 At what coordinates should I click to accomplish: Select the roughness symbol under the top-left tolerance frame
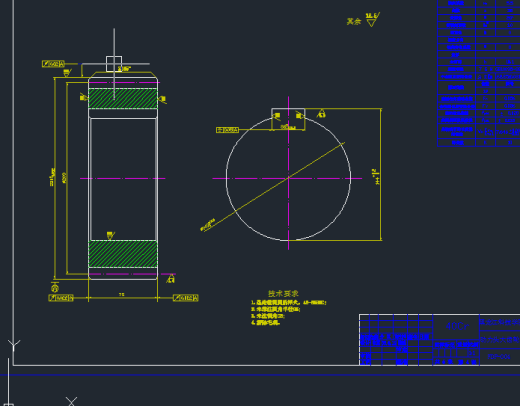(67, 73)
